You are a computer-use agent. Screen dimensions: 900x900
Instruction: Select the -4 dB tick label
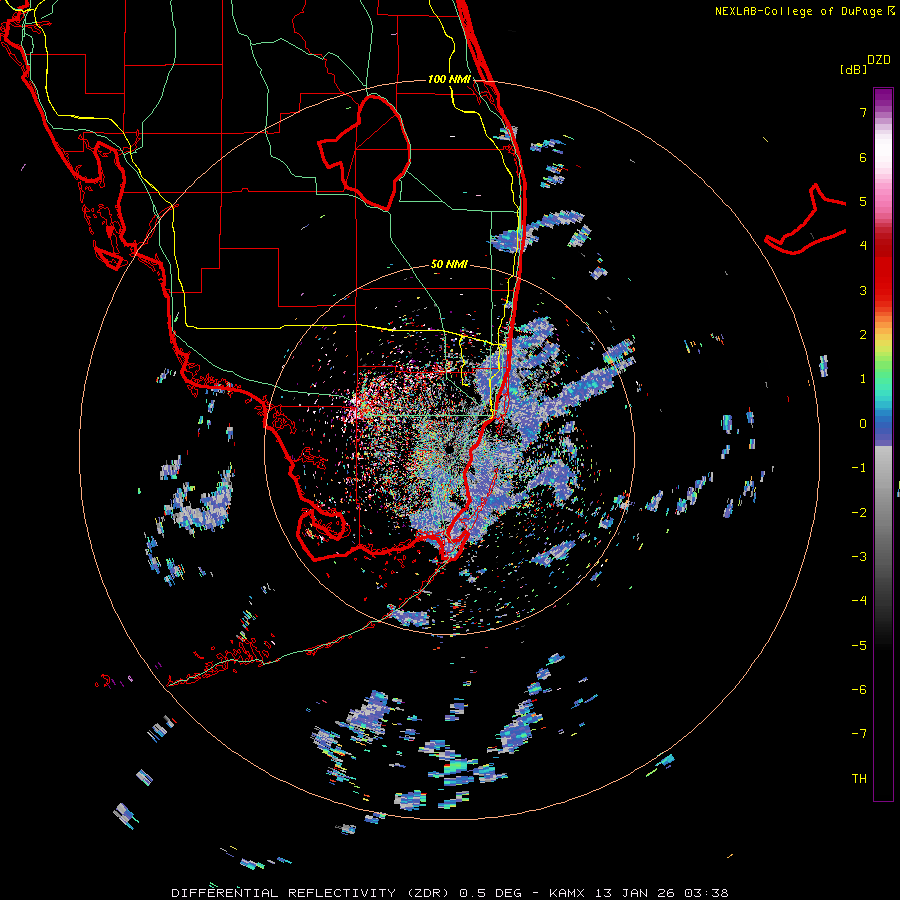859,601
